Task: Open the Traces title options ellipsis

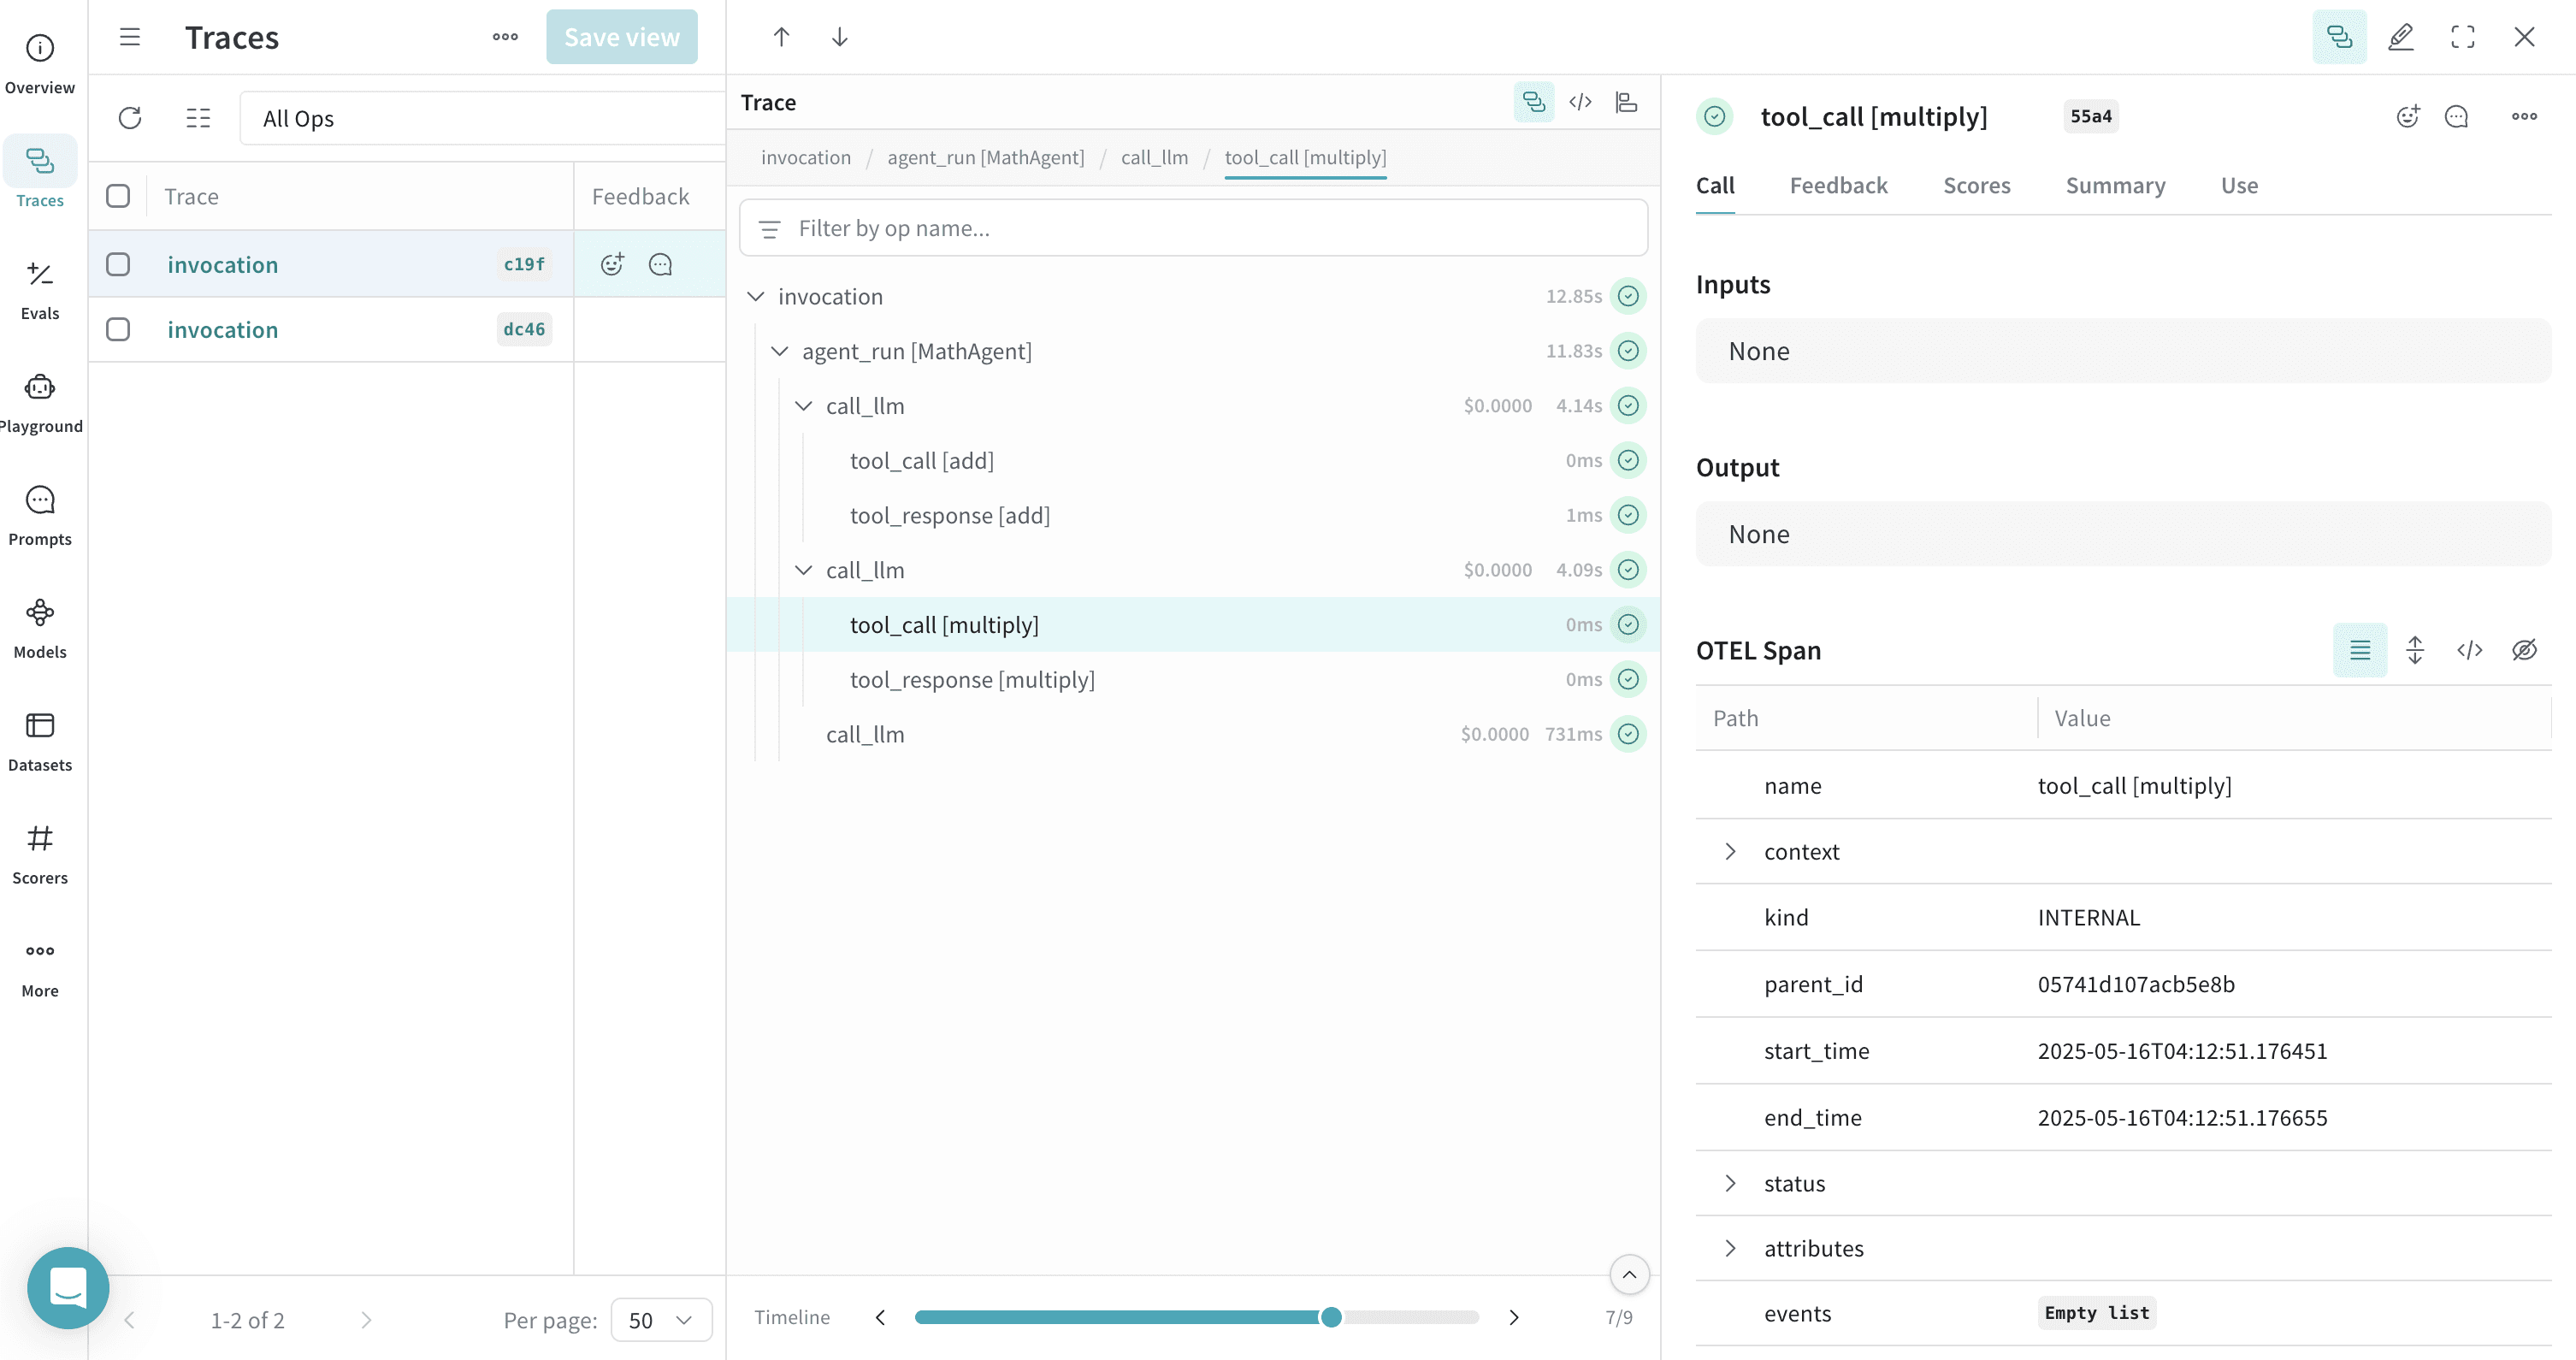Action: pyautogui.click(x=505, y=37)
